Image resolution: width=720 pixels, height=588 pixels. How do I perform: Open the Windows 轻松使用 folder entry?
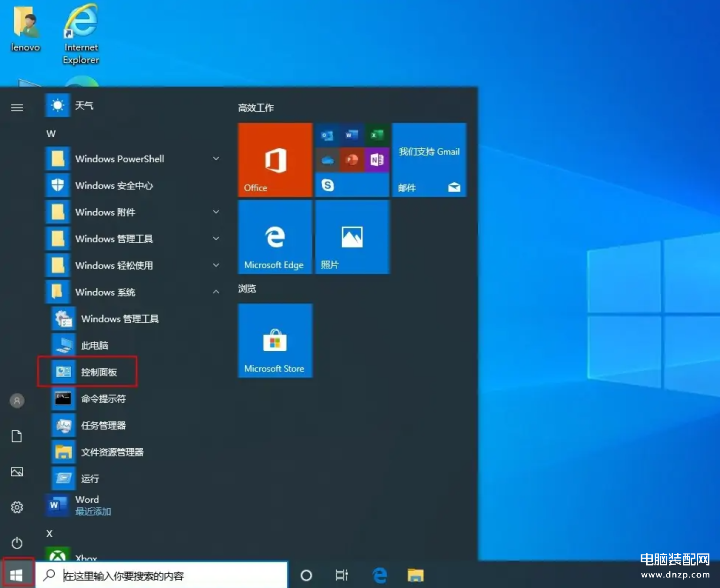pyautogui.click(x=133, y=265)
